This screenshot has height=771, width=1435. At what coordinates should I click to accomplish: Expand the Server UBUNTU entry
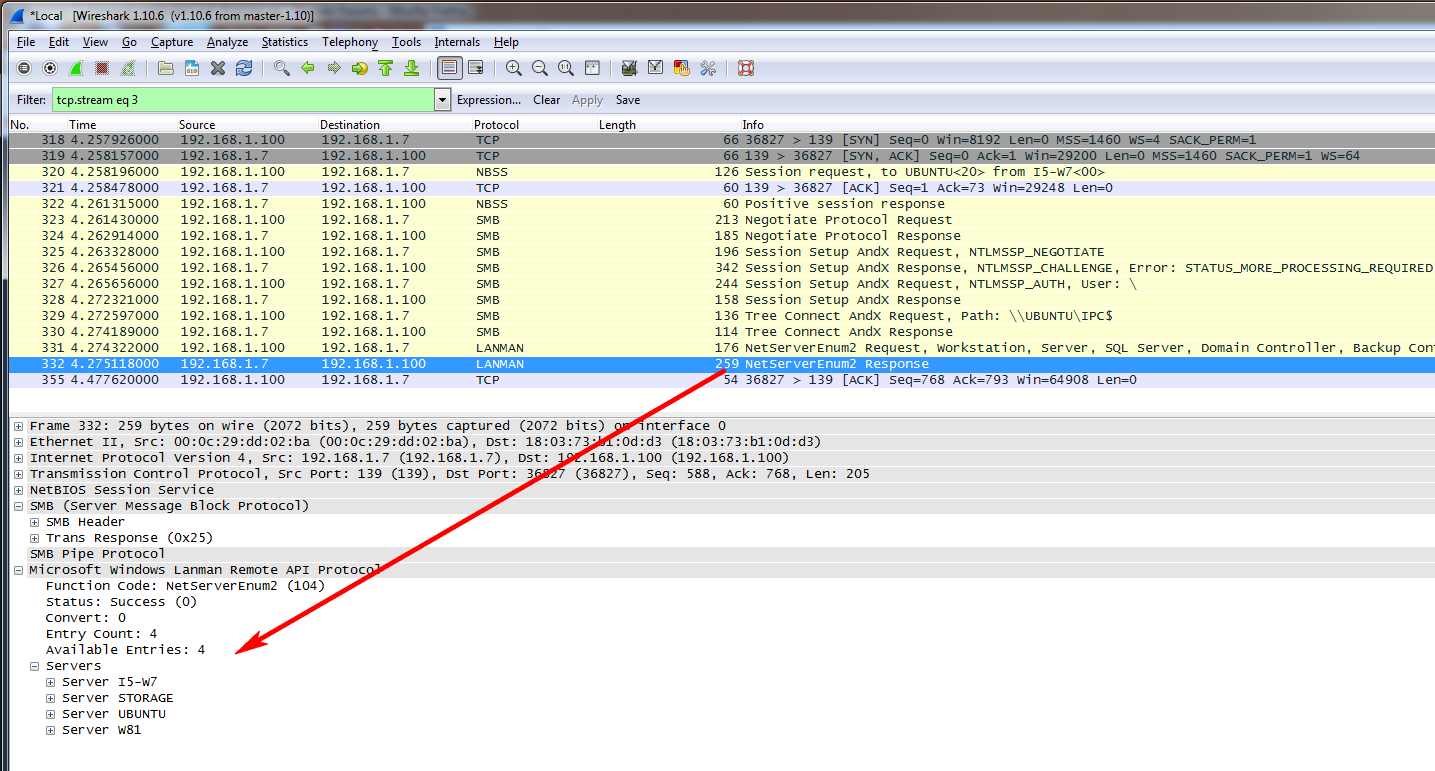pos(51,714)
